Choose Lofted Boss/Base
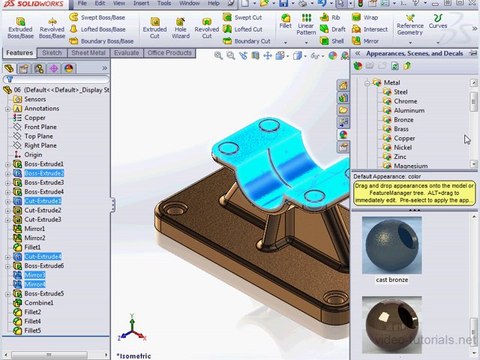 click(98, 29)
